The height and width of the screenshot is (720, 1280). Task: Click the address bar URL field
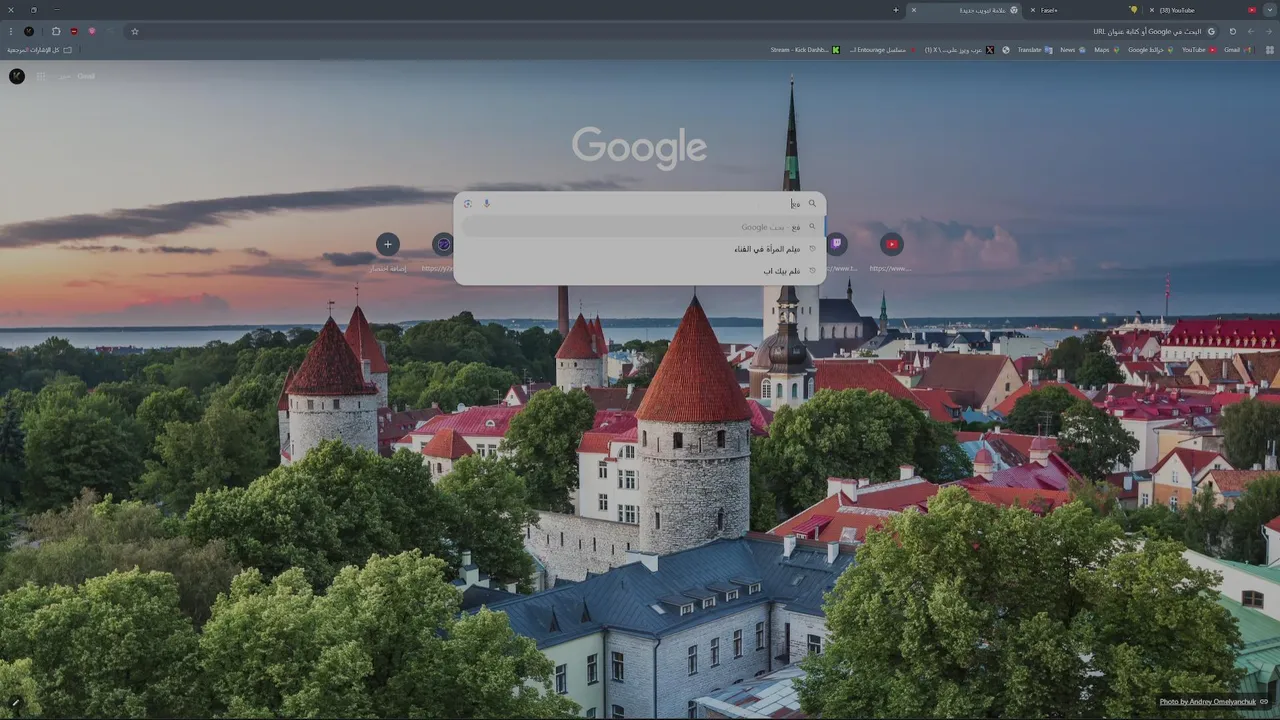(672, 31)
